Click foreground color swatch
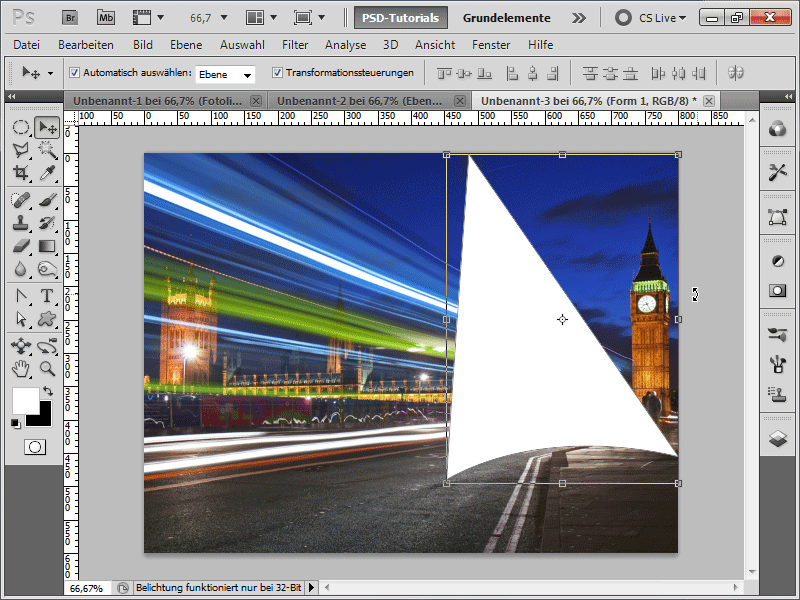 click(x=26, y=401)
